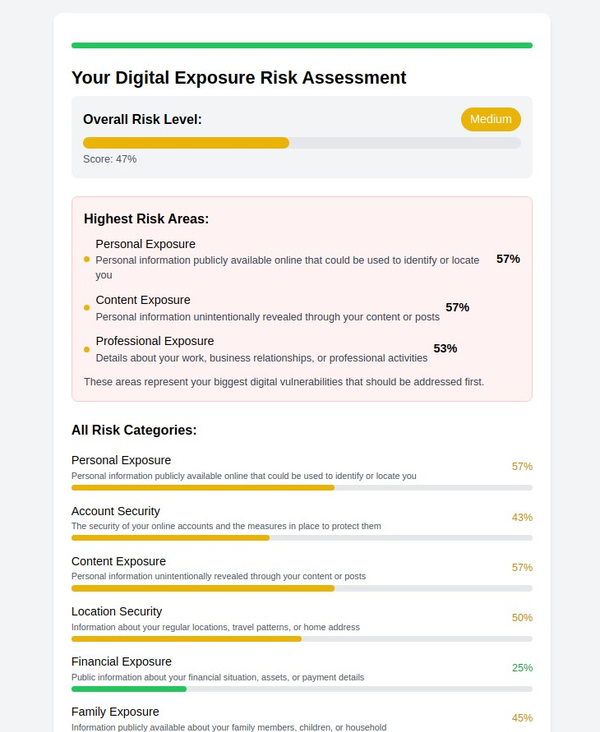
Task: Select Content Exposure in Highest Risk Areas
Action: (x=143, y=300)
